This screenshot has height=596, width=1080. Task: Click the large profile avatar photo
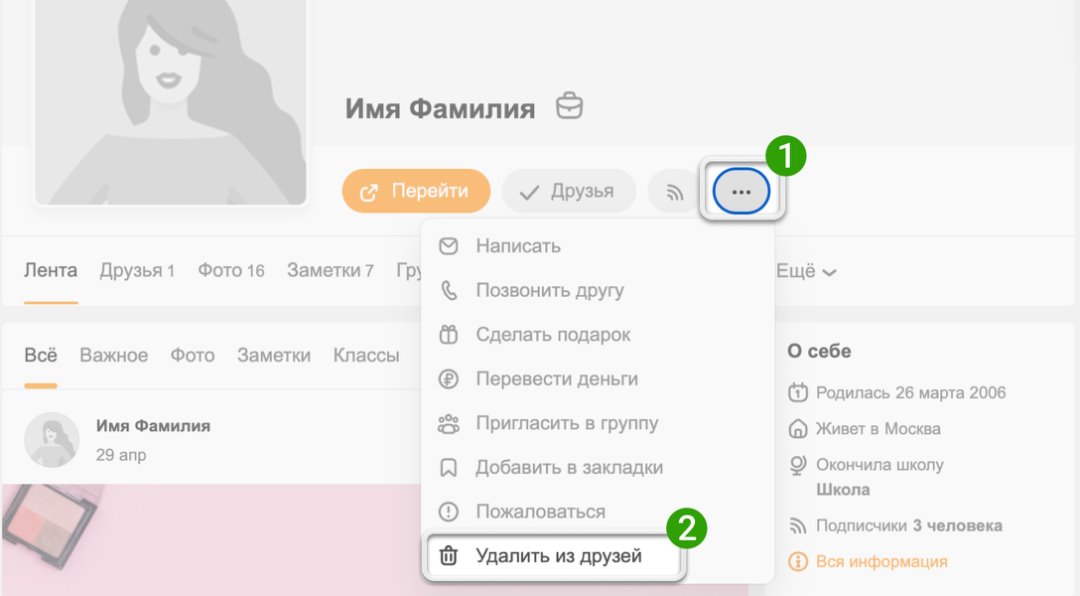(170, 100)
